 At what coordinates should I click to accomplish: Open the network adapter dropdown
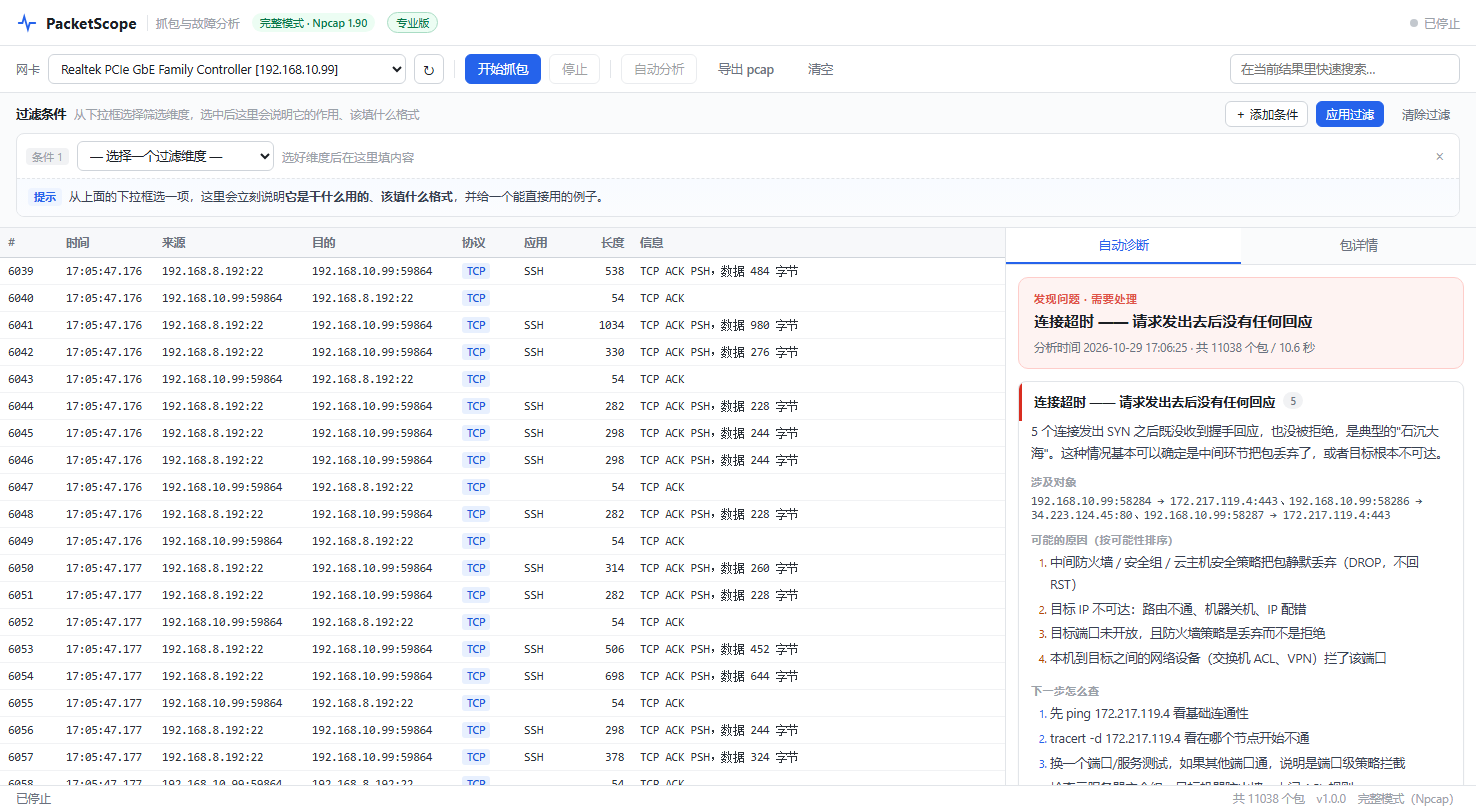227,69
